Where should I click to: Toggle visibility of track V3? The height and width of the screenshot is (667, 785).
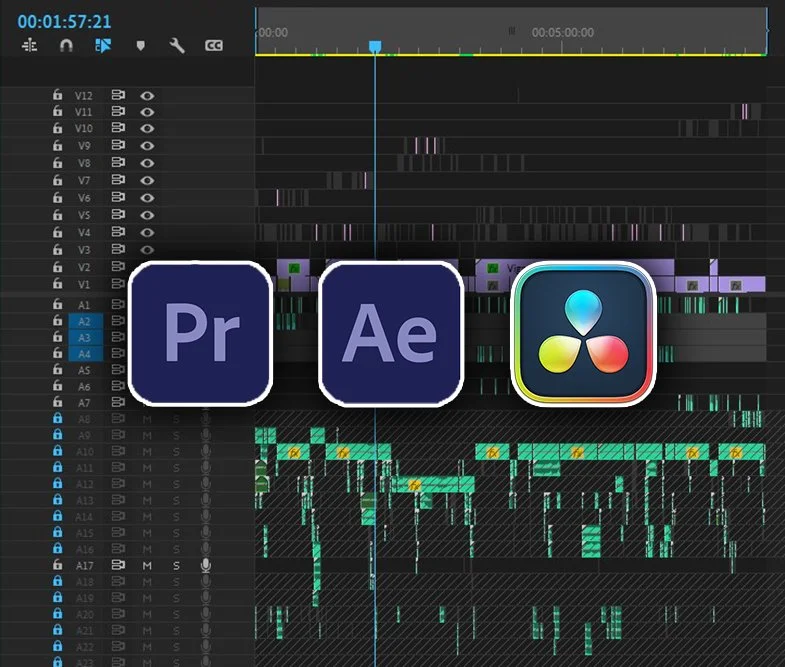(147, 249)
